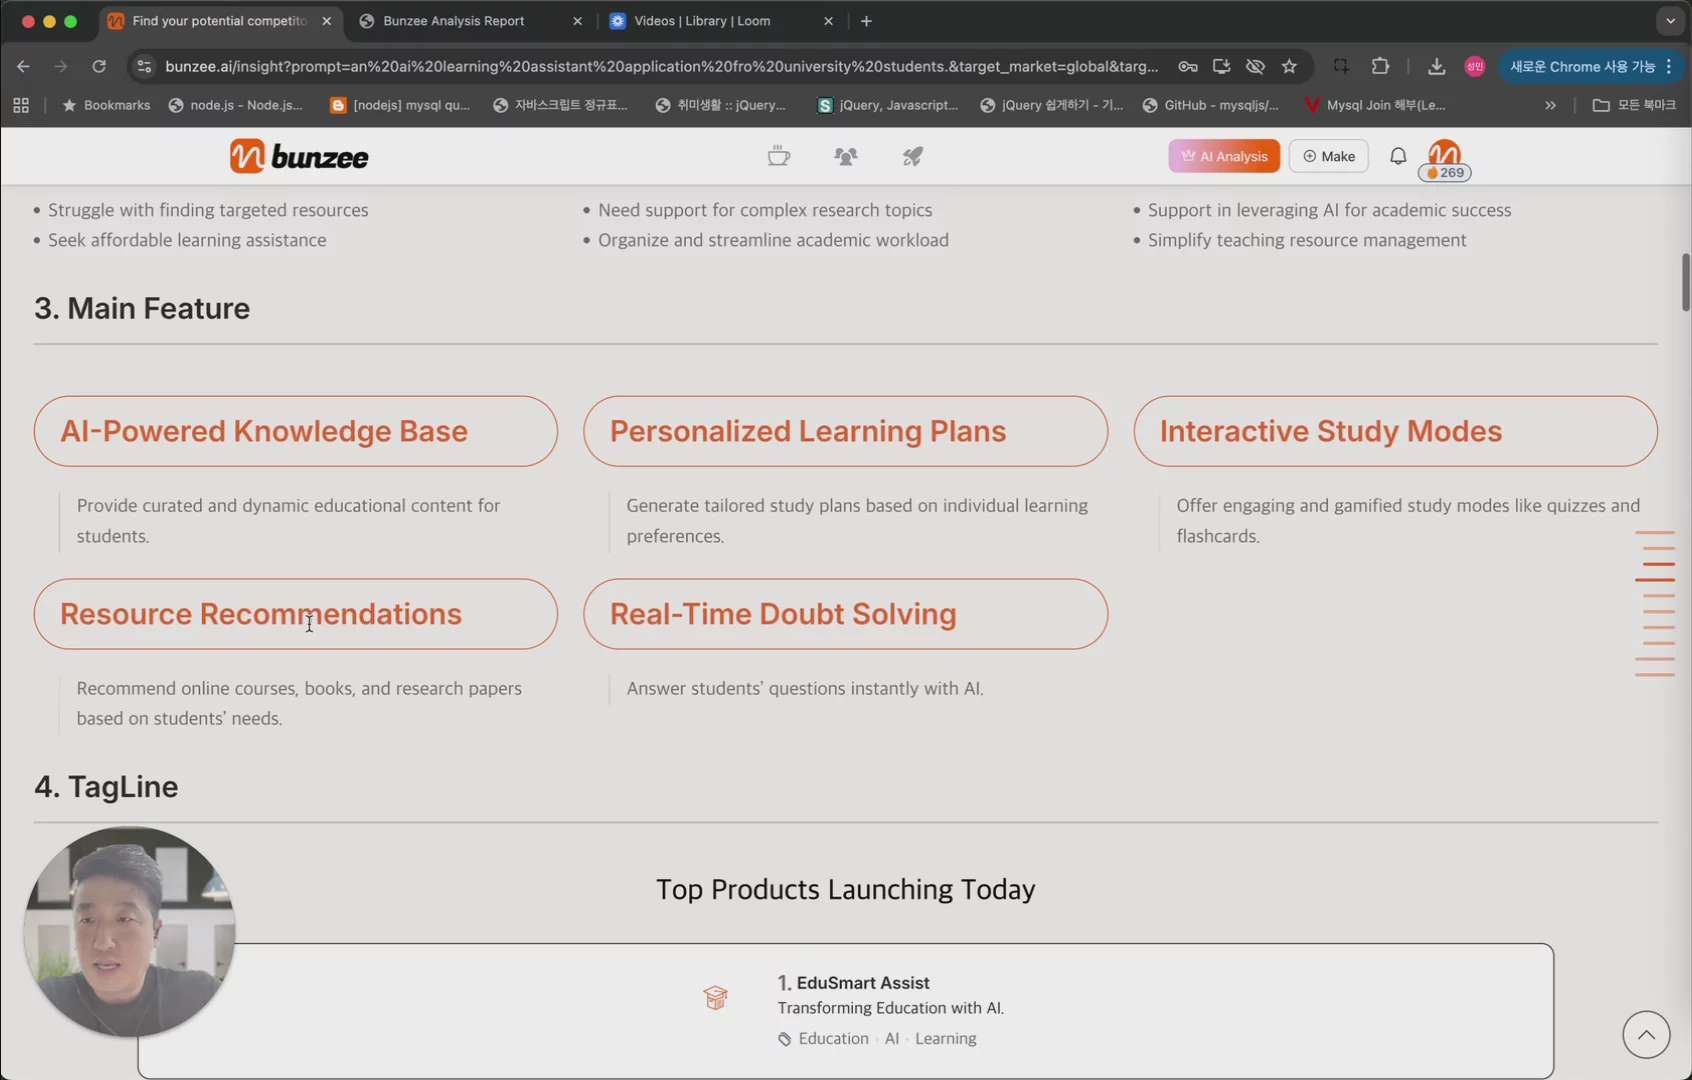
Task: Open the EduSmart Assist product card
Action: click(845, 1010)
